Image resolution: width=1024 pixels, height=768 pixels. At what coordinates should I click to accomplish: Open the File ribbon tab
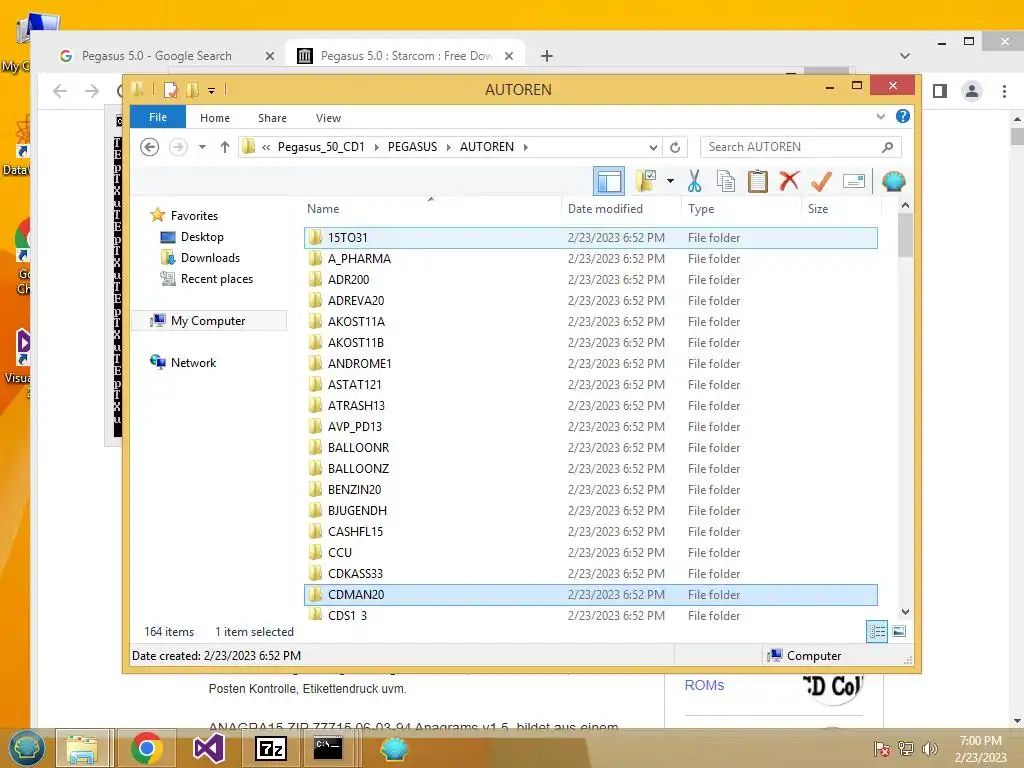(x=158, y=118)
